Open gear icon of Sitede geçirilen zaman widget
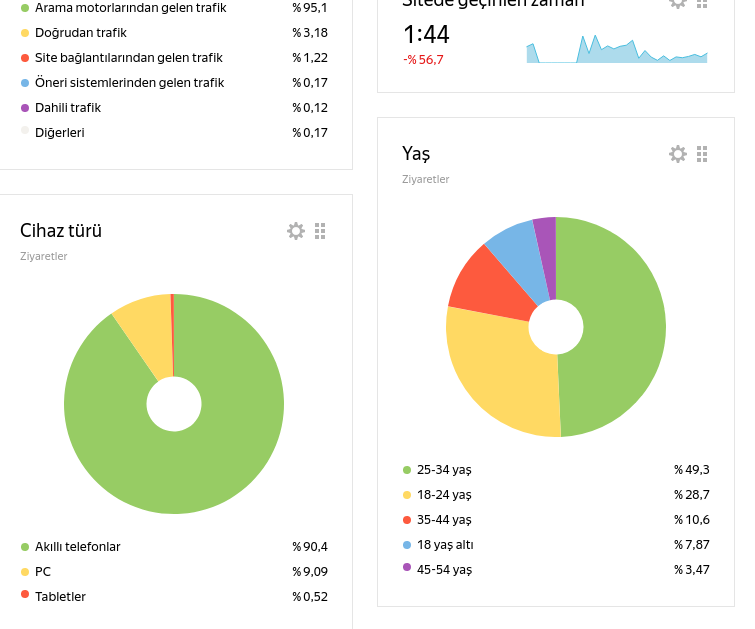 677,3
